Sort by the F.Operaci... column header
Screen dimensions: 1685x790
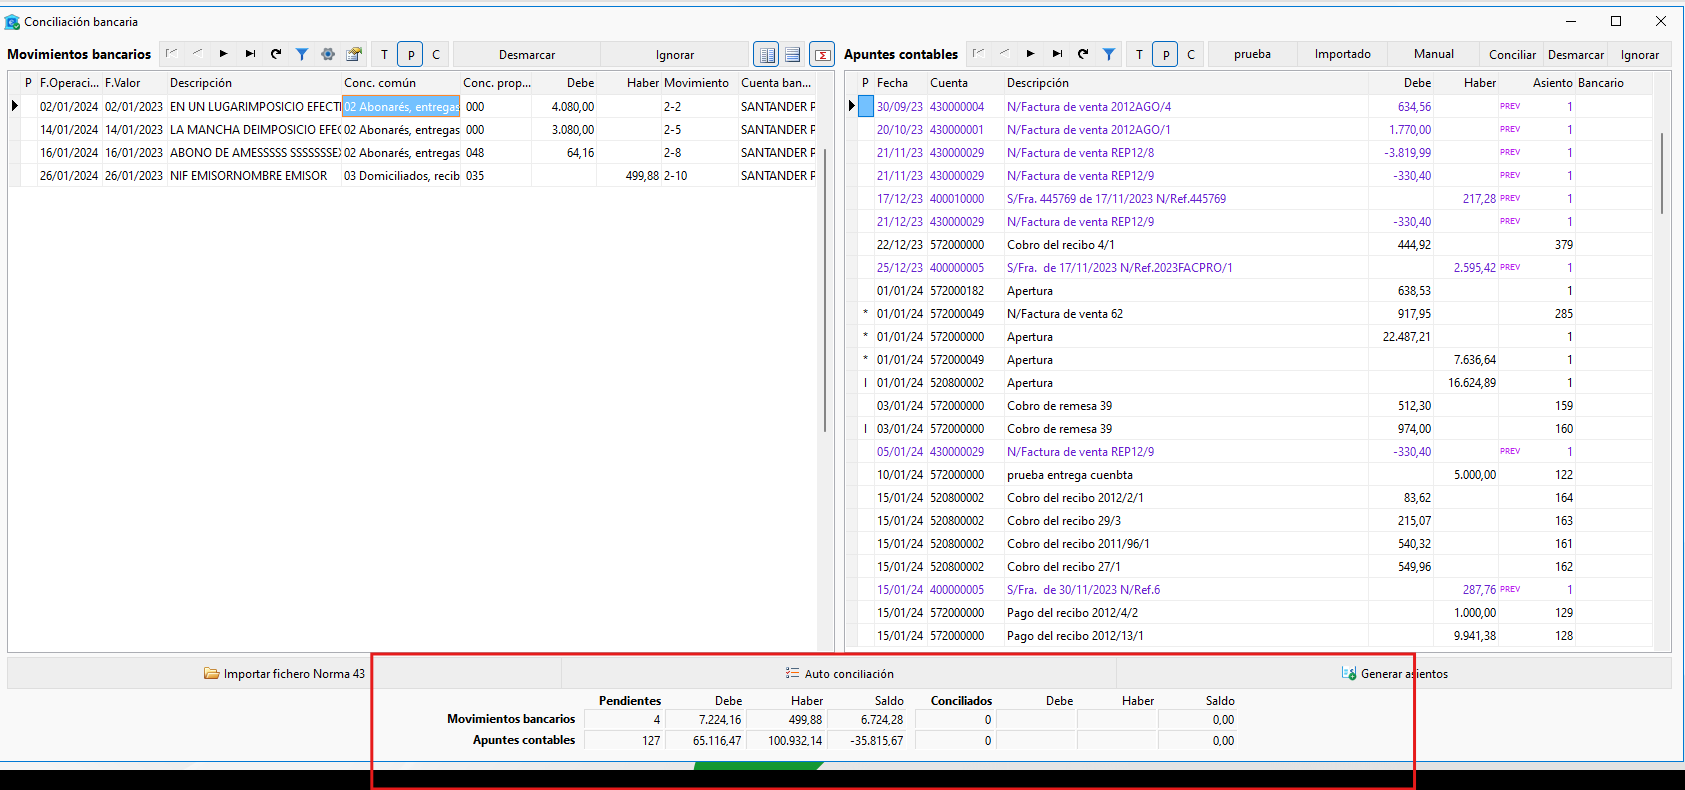pos(69,83)
